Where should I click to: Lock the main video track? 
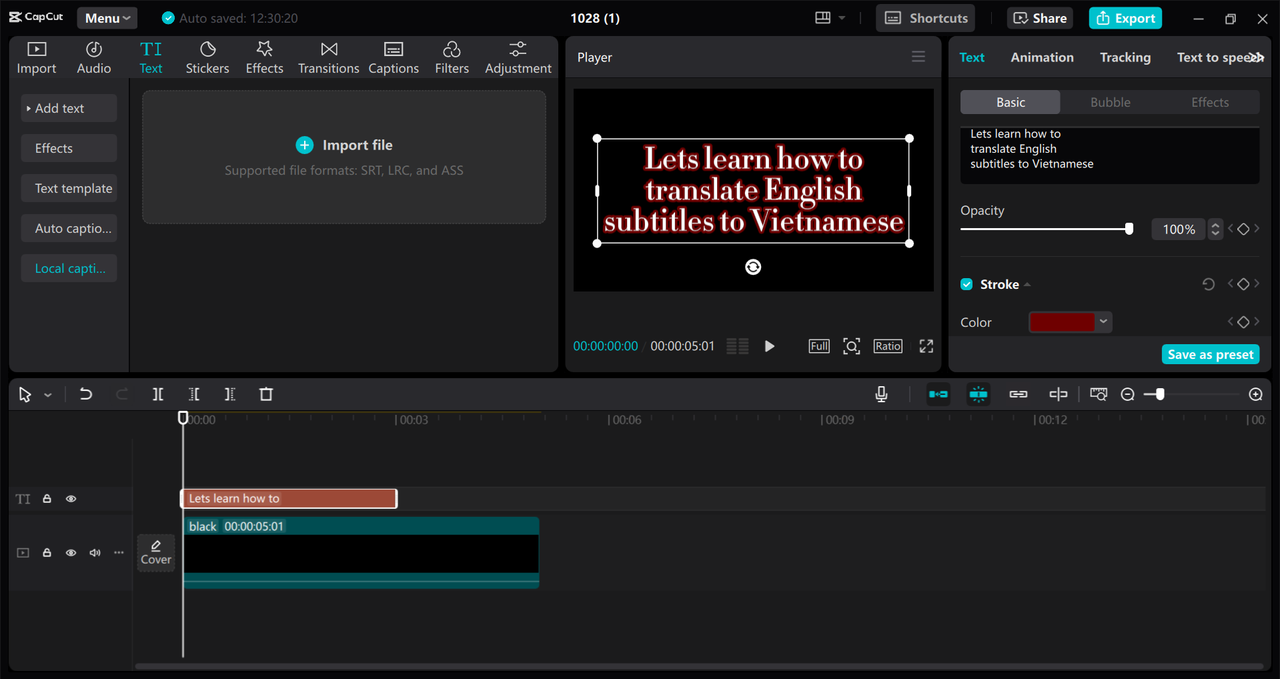coord(47,552)
